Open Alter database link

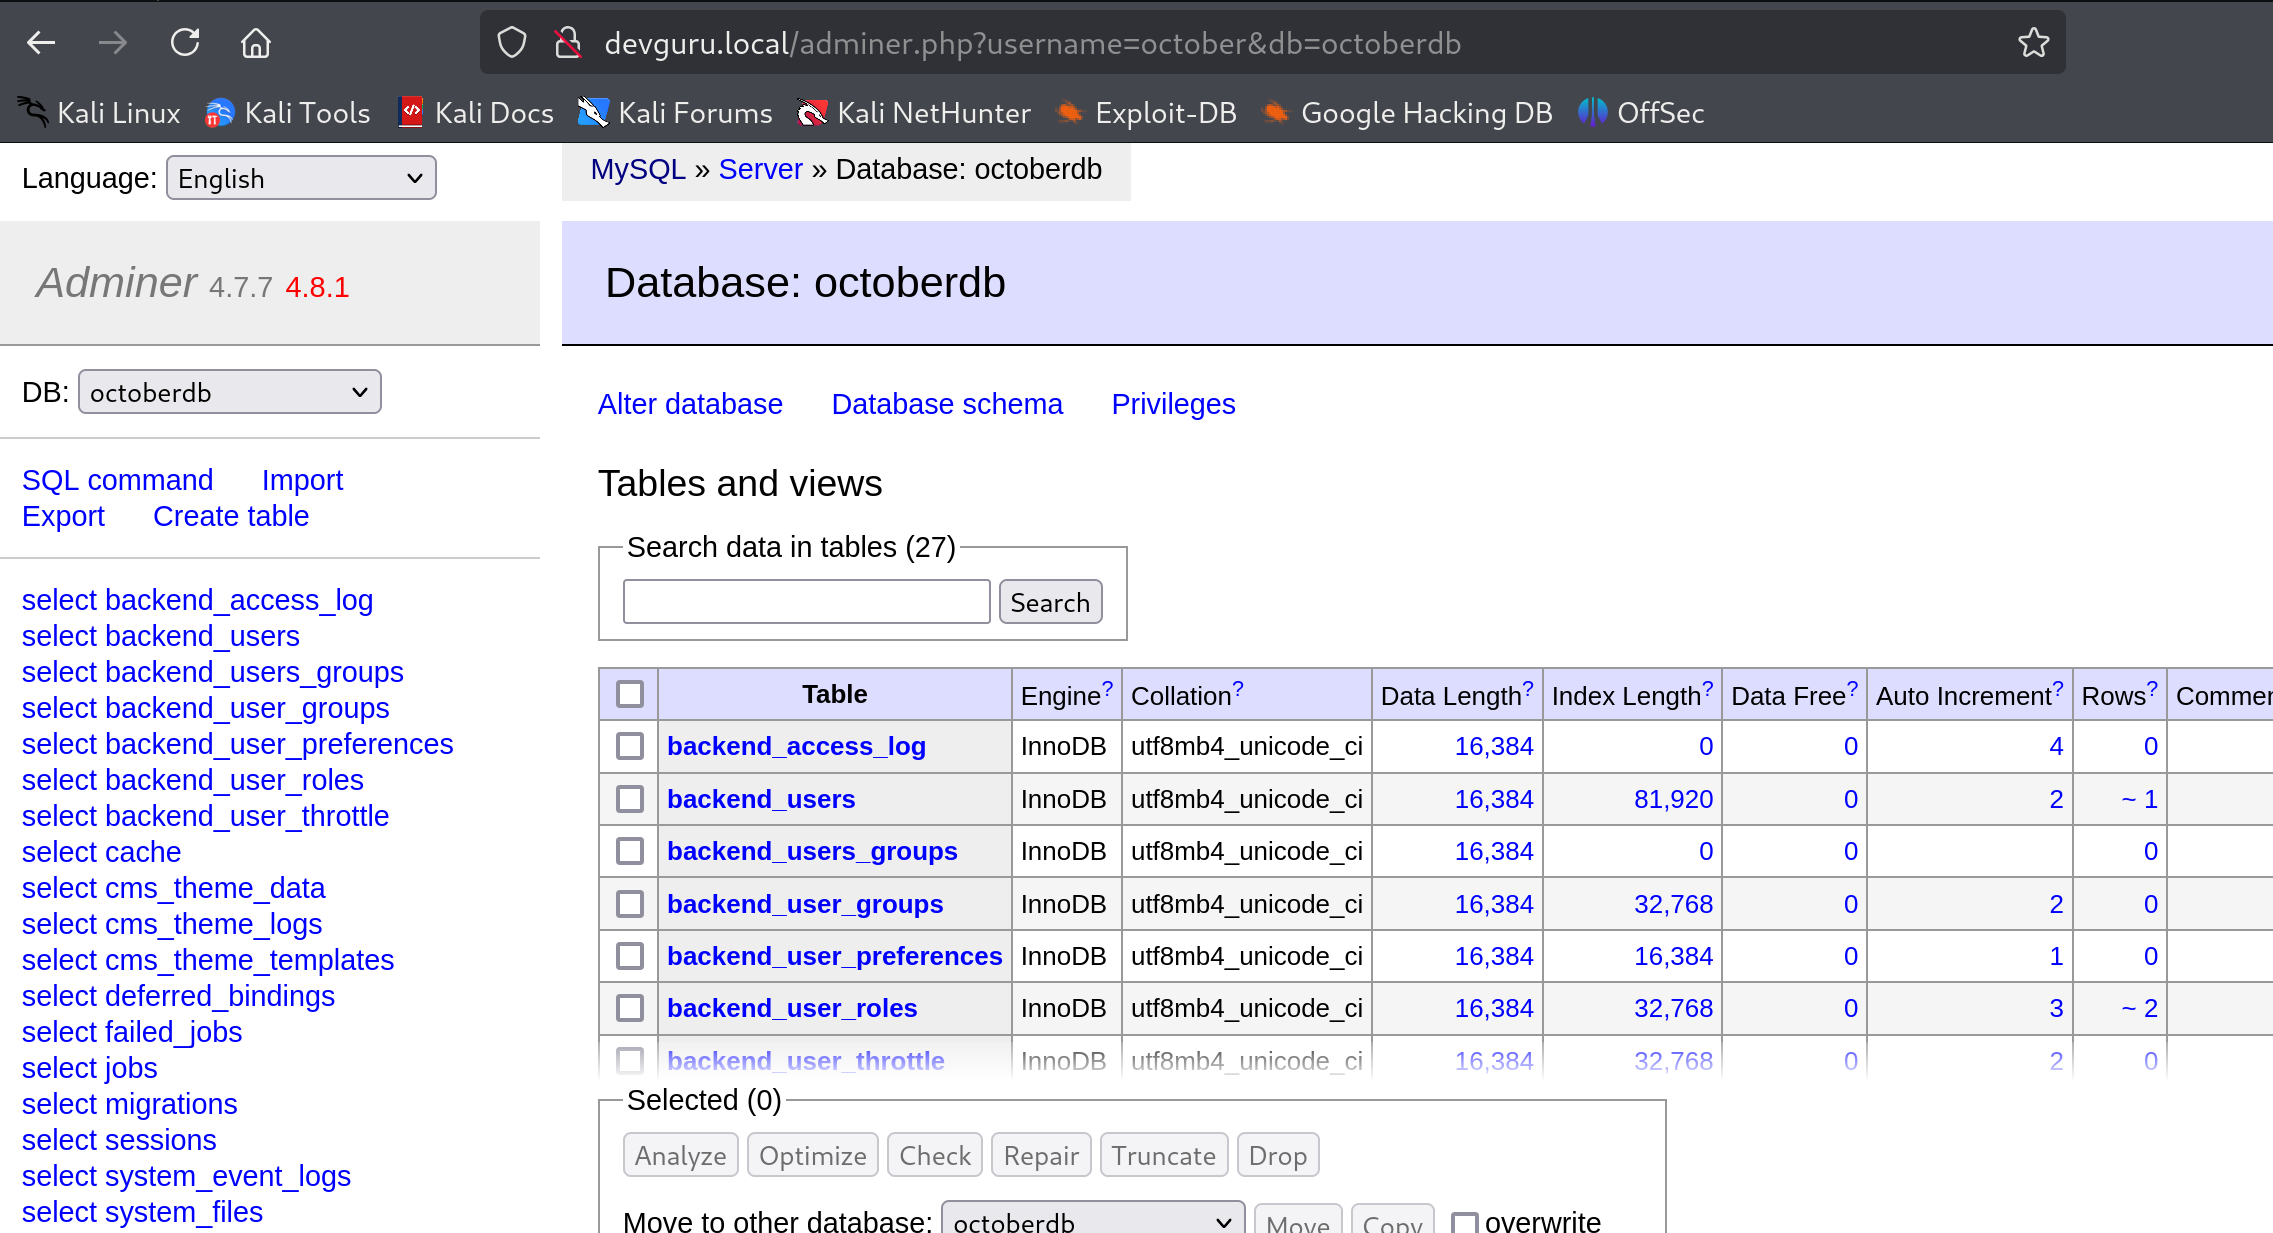coord(690,404)
